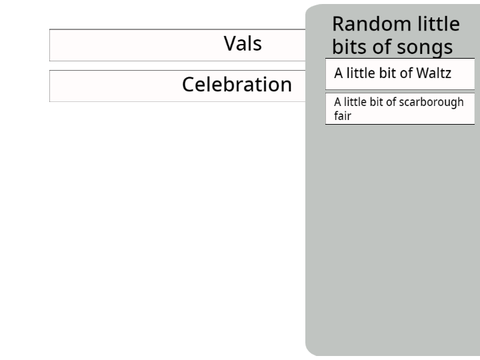Click the Random little bits of songs heading
Image resolution: width=480 pixels, height=360 pixels.
(x=396, y=35)
